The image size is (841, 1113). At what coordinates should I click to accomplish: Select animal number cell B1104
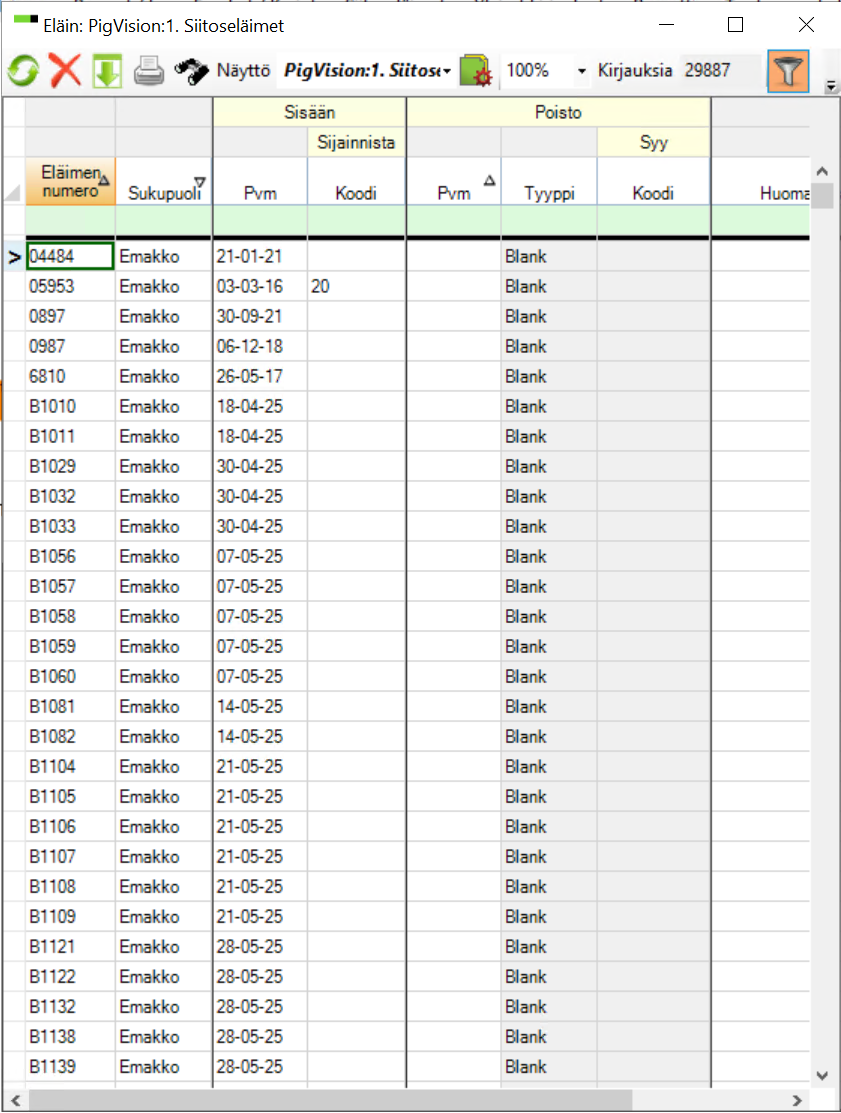(70, 767)
